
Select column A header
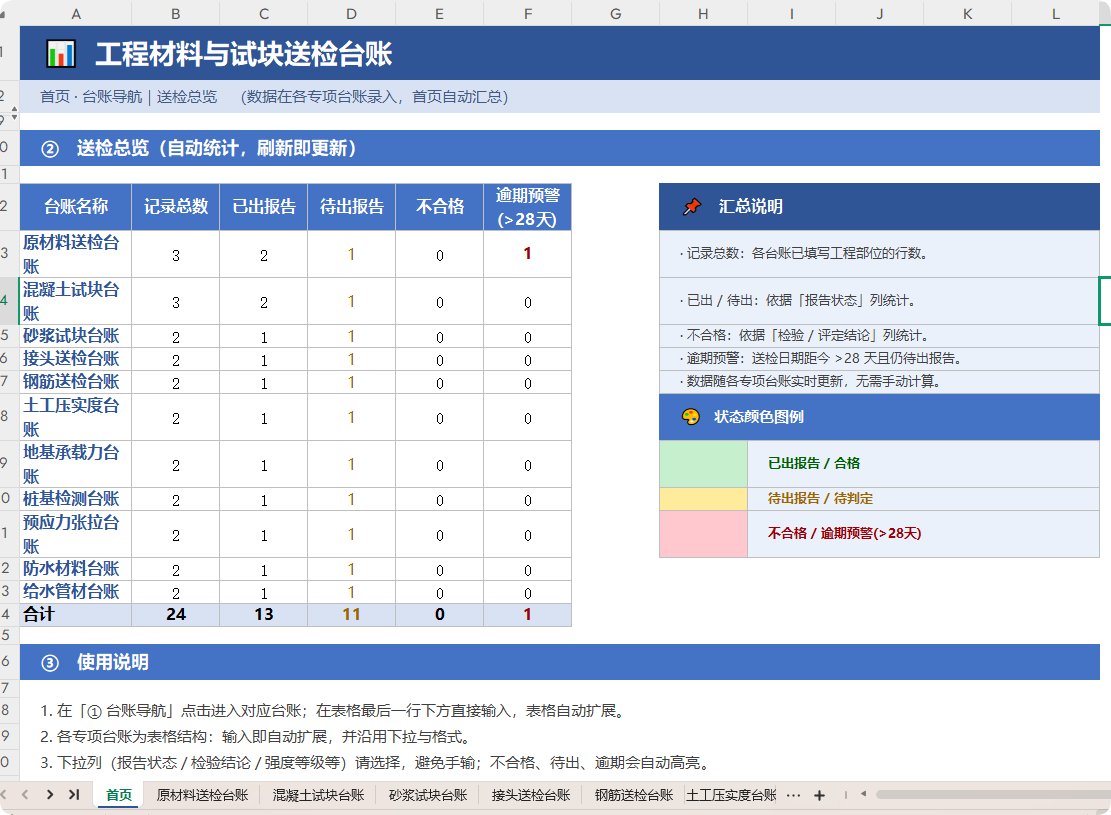[x=76, y=13]
